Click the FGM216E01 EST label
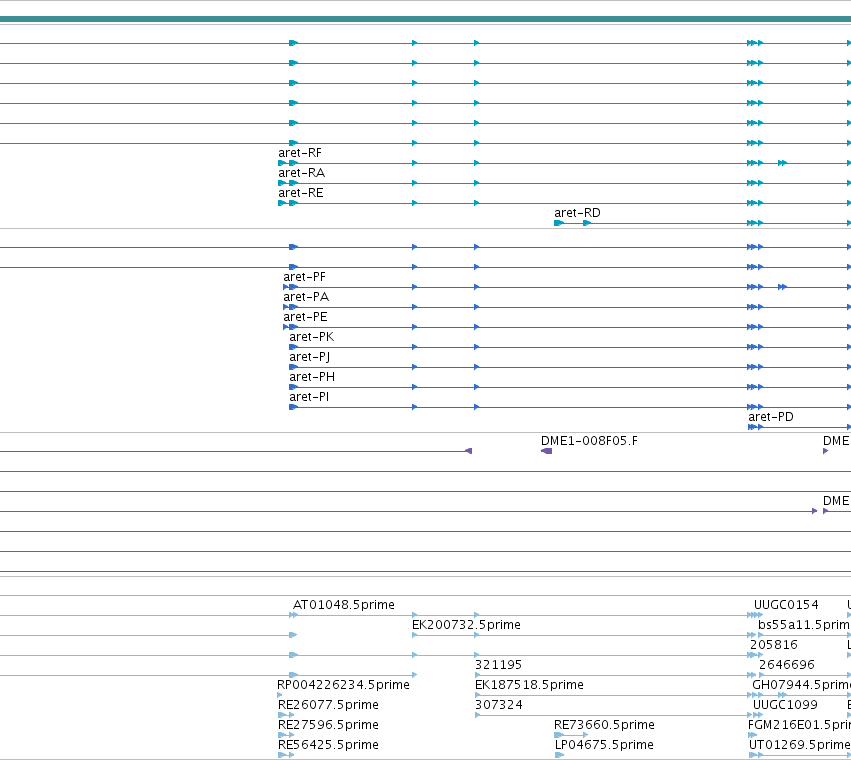 click(799, 725)
